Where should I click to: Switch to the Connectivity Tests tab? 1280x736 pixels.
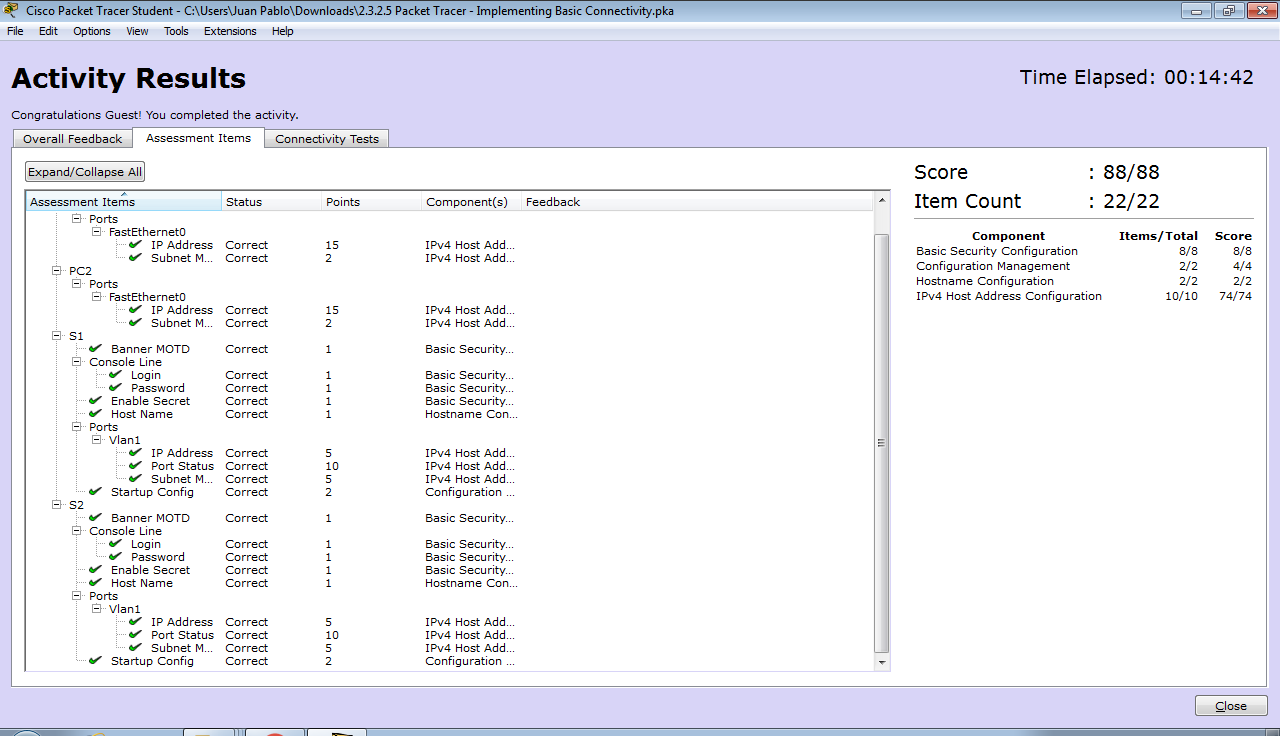(x=327, y=138)
